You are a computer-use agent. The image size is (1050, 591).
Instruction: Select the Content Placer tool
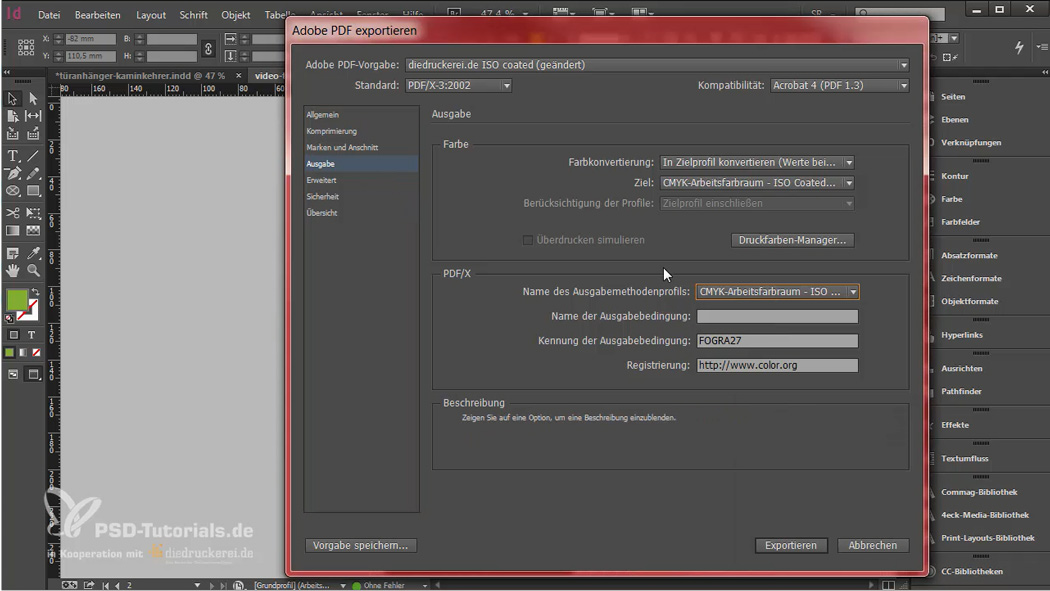click(x=33, y=134)
